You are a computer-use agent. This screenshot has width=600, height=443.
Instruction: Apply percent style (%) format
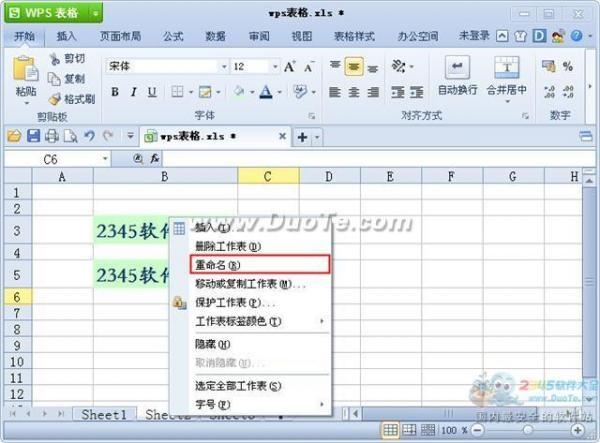(568, 67)
